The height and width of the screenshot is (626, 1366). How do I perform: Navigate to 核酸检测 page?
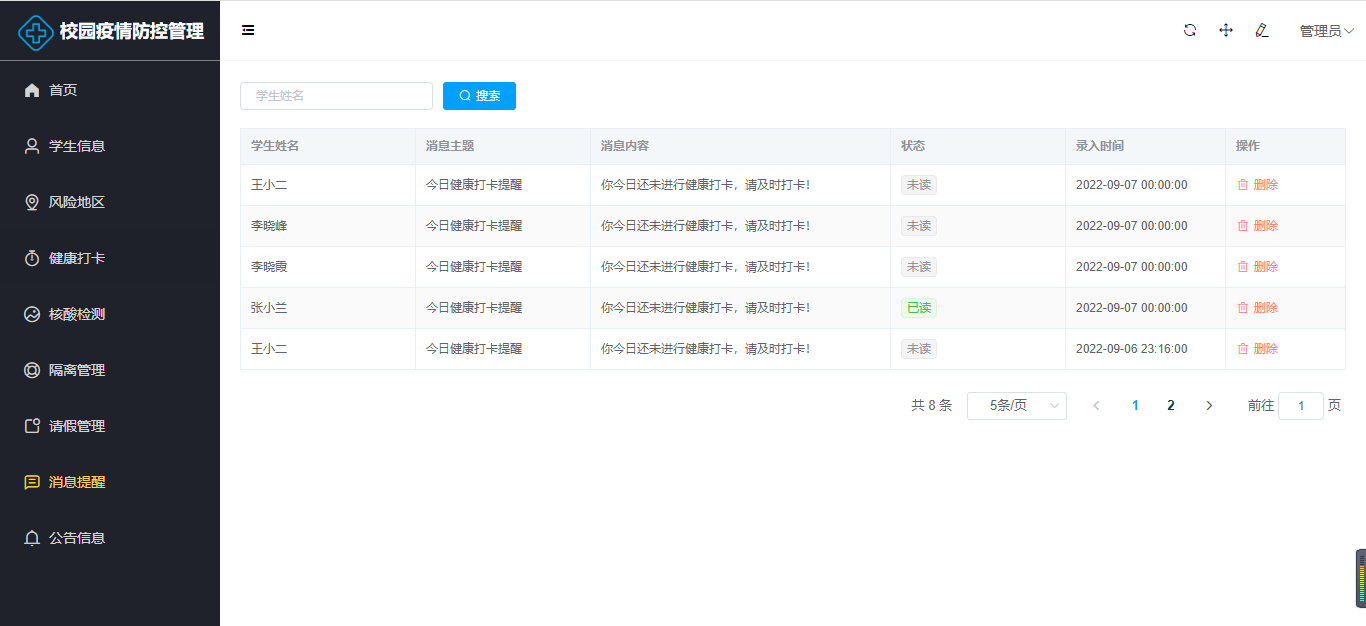(x=76, y=314)
